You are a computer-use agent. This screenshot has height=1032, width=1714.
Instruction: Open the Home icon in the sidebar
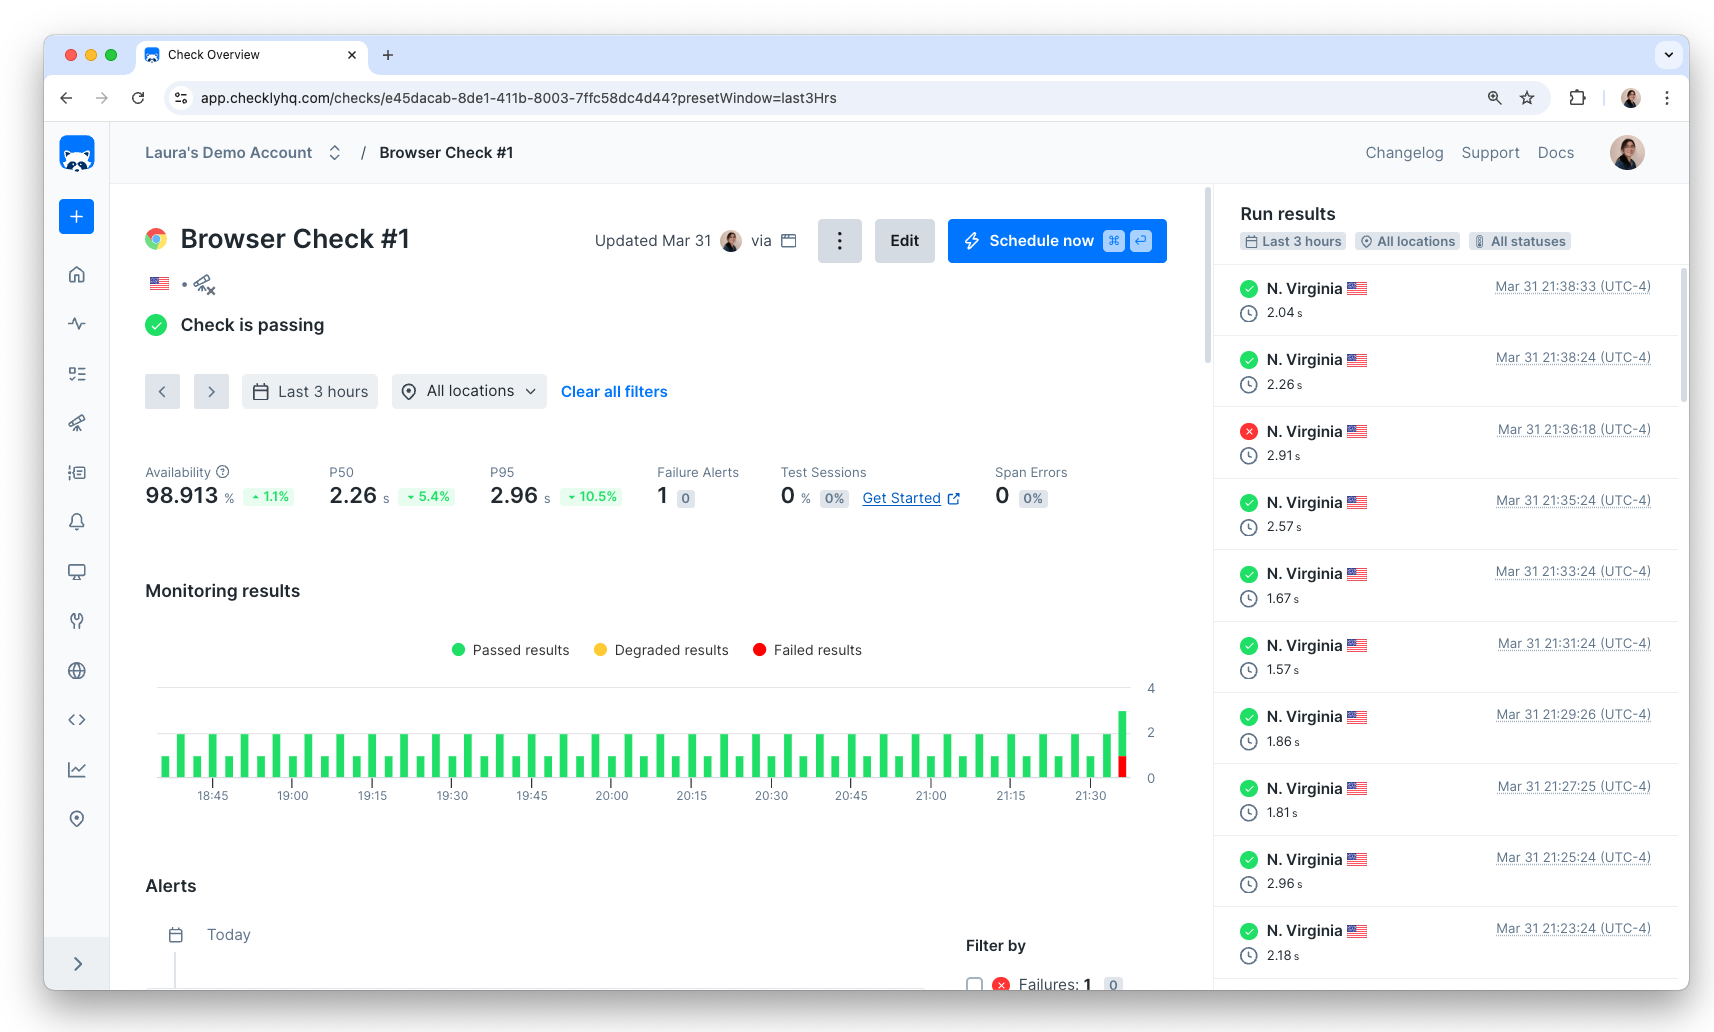point(76,274)
